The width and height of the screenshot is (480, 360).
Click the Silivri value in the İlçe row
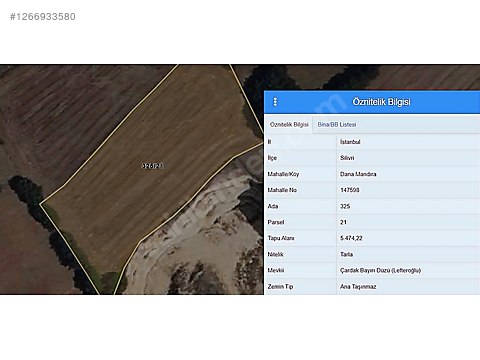pyautogui.click(x=347, y=158)
